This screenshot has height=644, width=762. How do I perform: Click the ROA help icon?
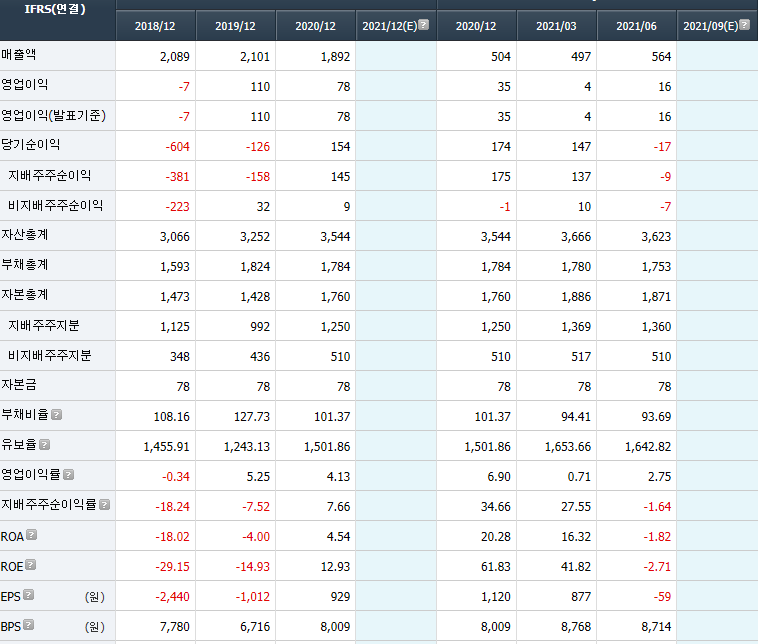click(x=32, y=535)
